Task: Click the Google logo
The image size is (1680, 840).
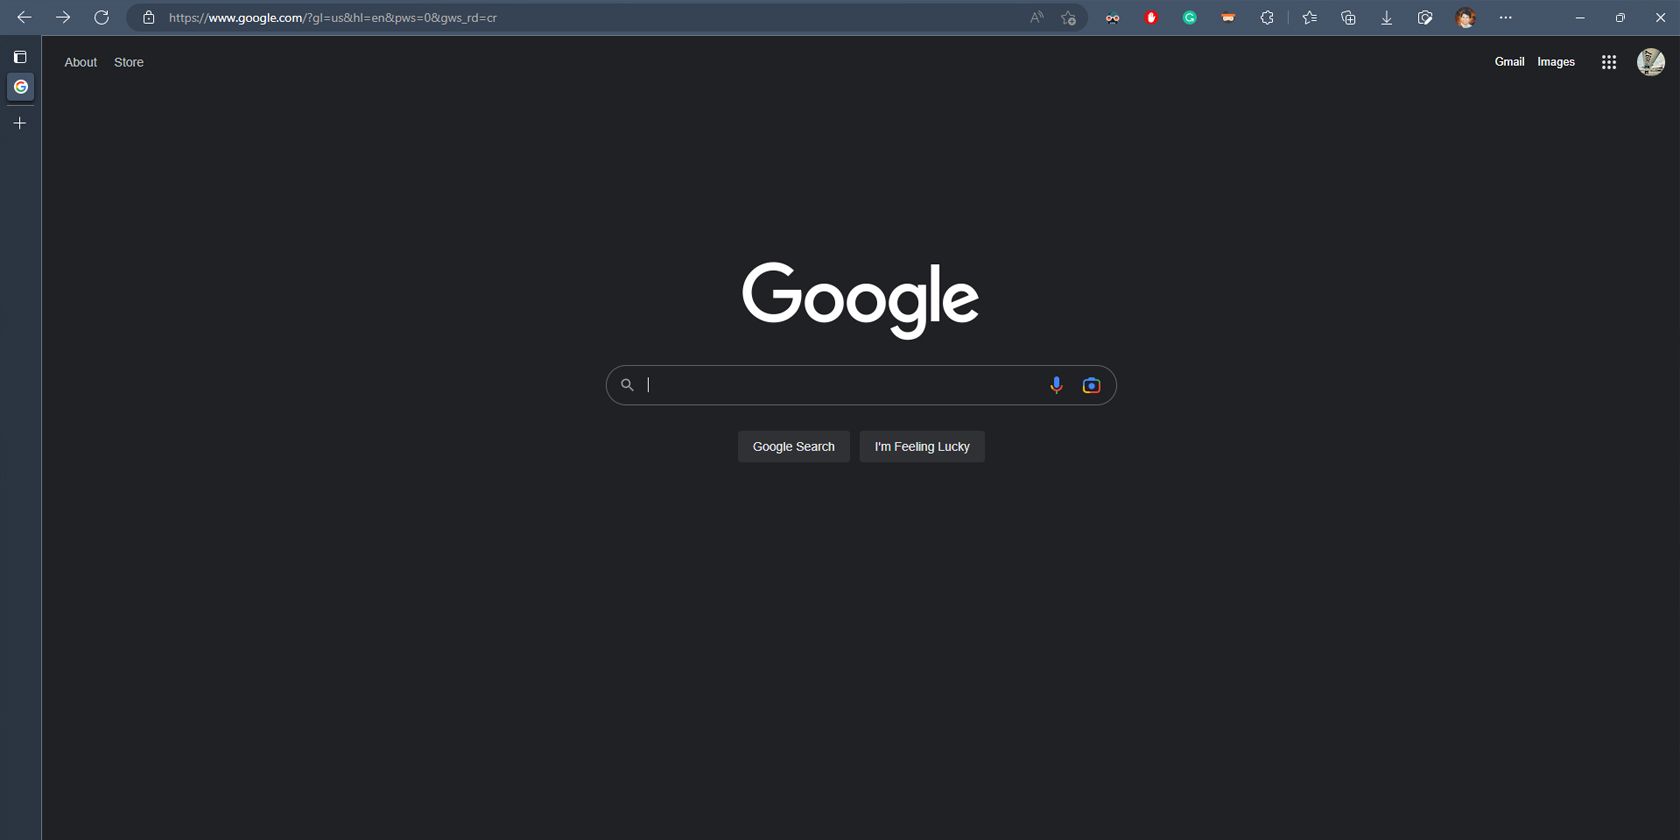Action: coord(860,300)
